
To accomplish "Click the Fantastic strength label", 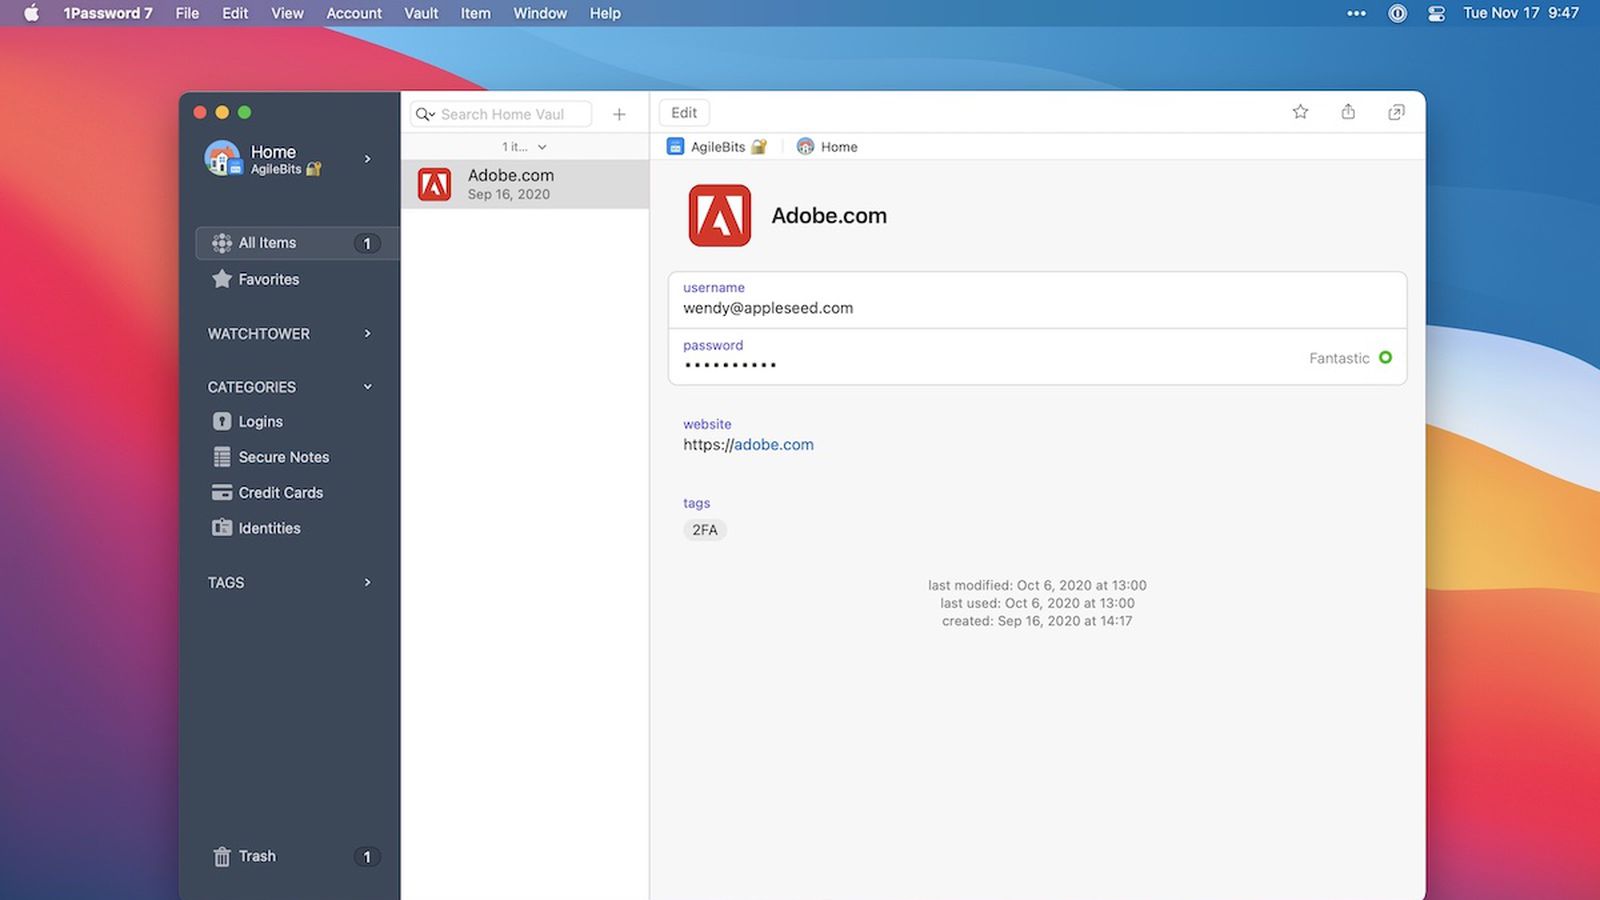I will pos(1339,358).
